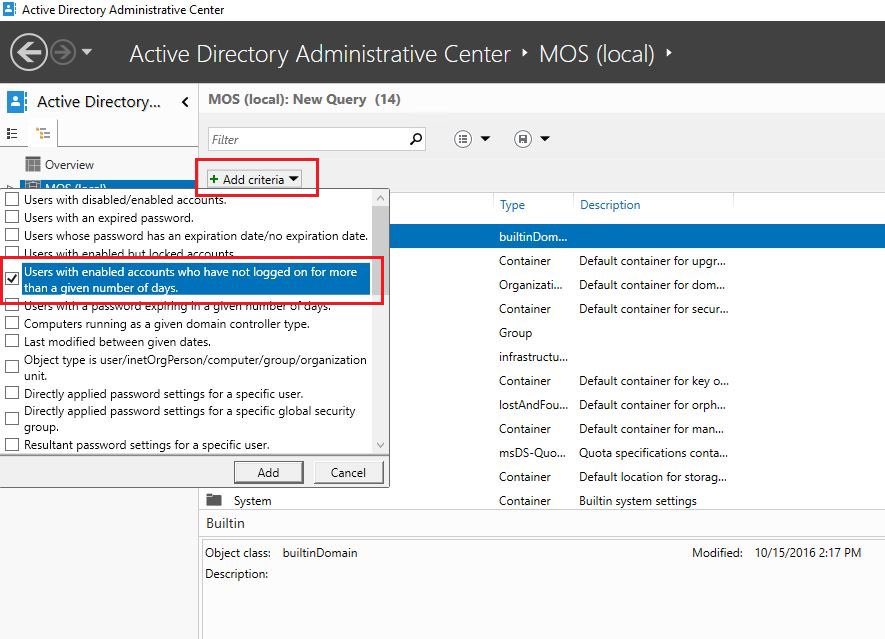Switch to tree view navigation tab
885x639 pixels.
click(43, 133)
